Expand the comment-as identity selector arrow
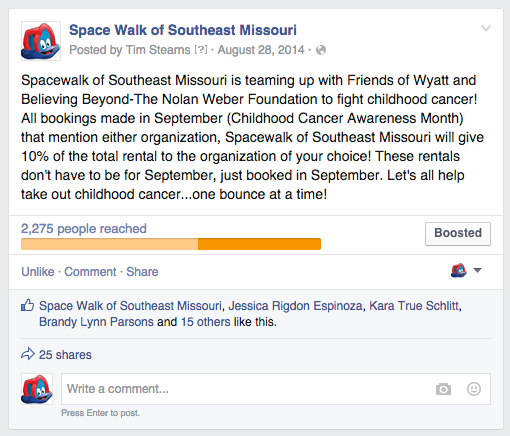Viewport: 510px width, 436px height. (x=477, y=270)
